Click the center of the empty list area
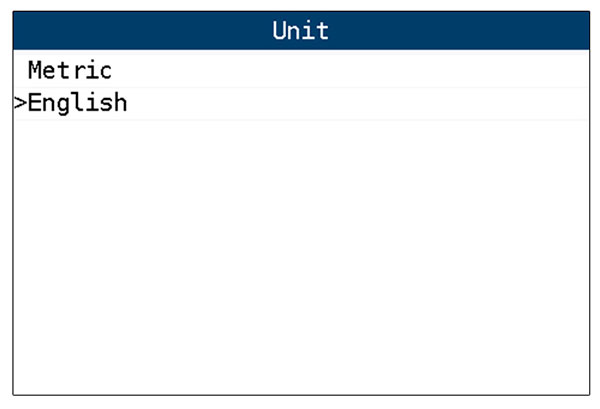 [x=301, y=257]
